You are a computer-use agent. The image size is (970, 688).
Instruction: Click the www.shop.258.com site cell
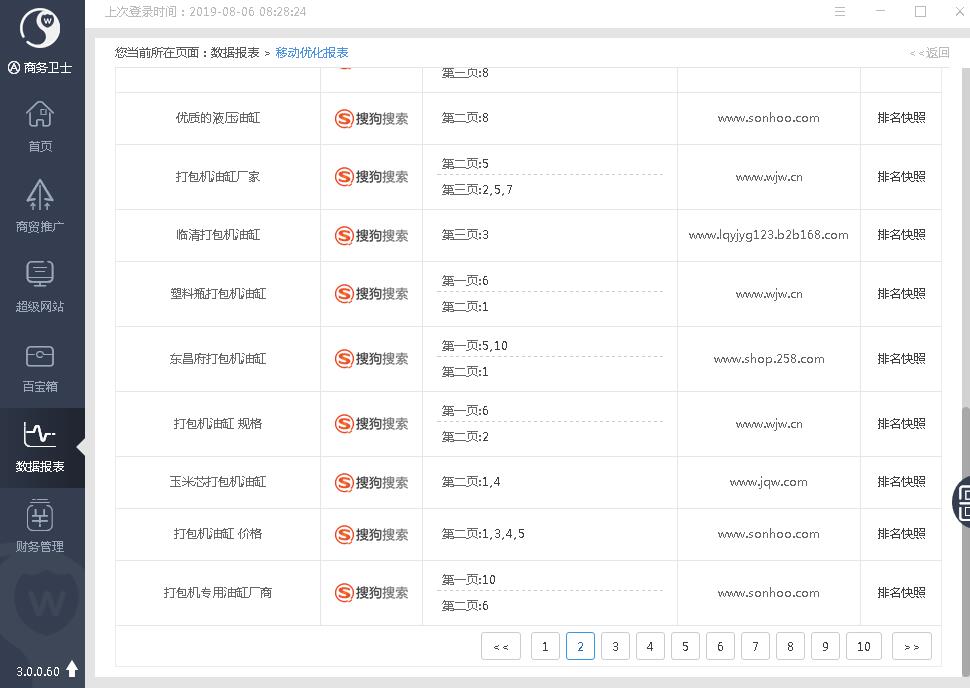[x=768, y=359]
